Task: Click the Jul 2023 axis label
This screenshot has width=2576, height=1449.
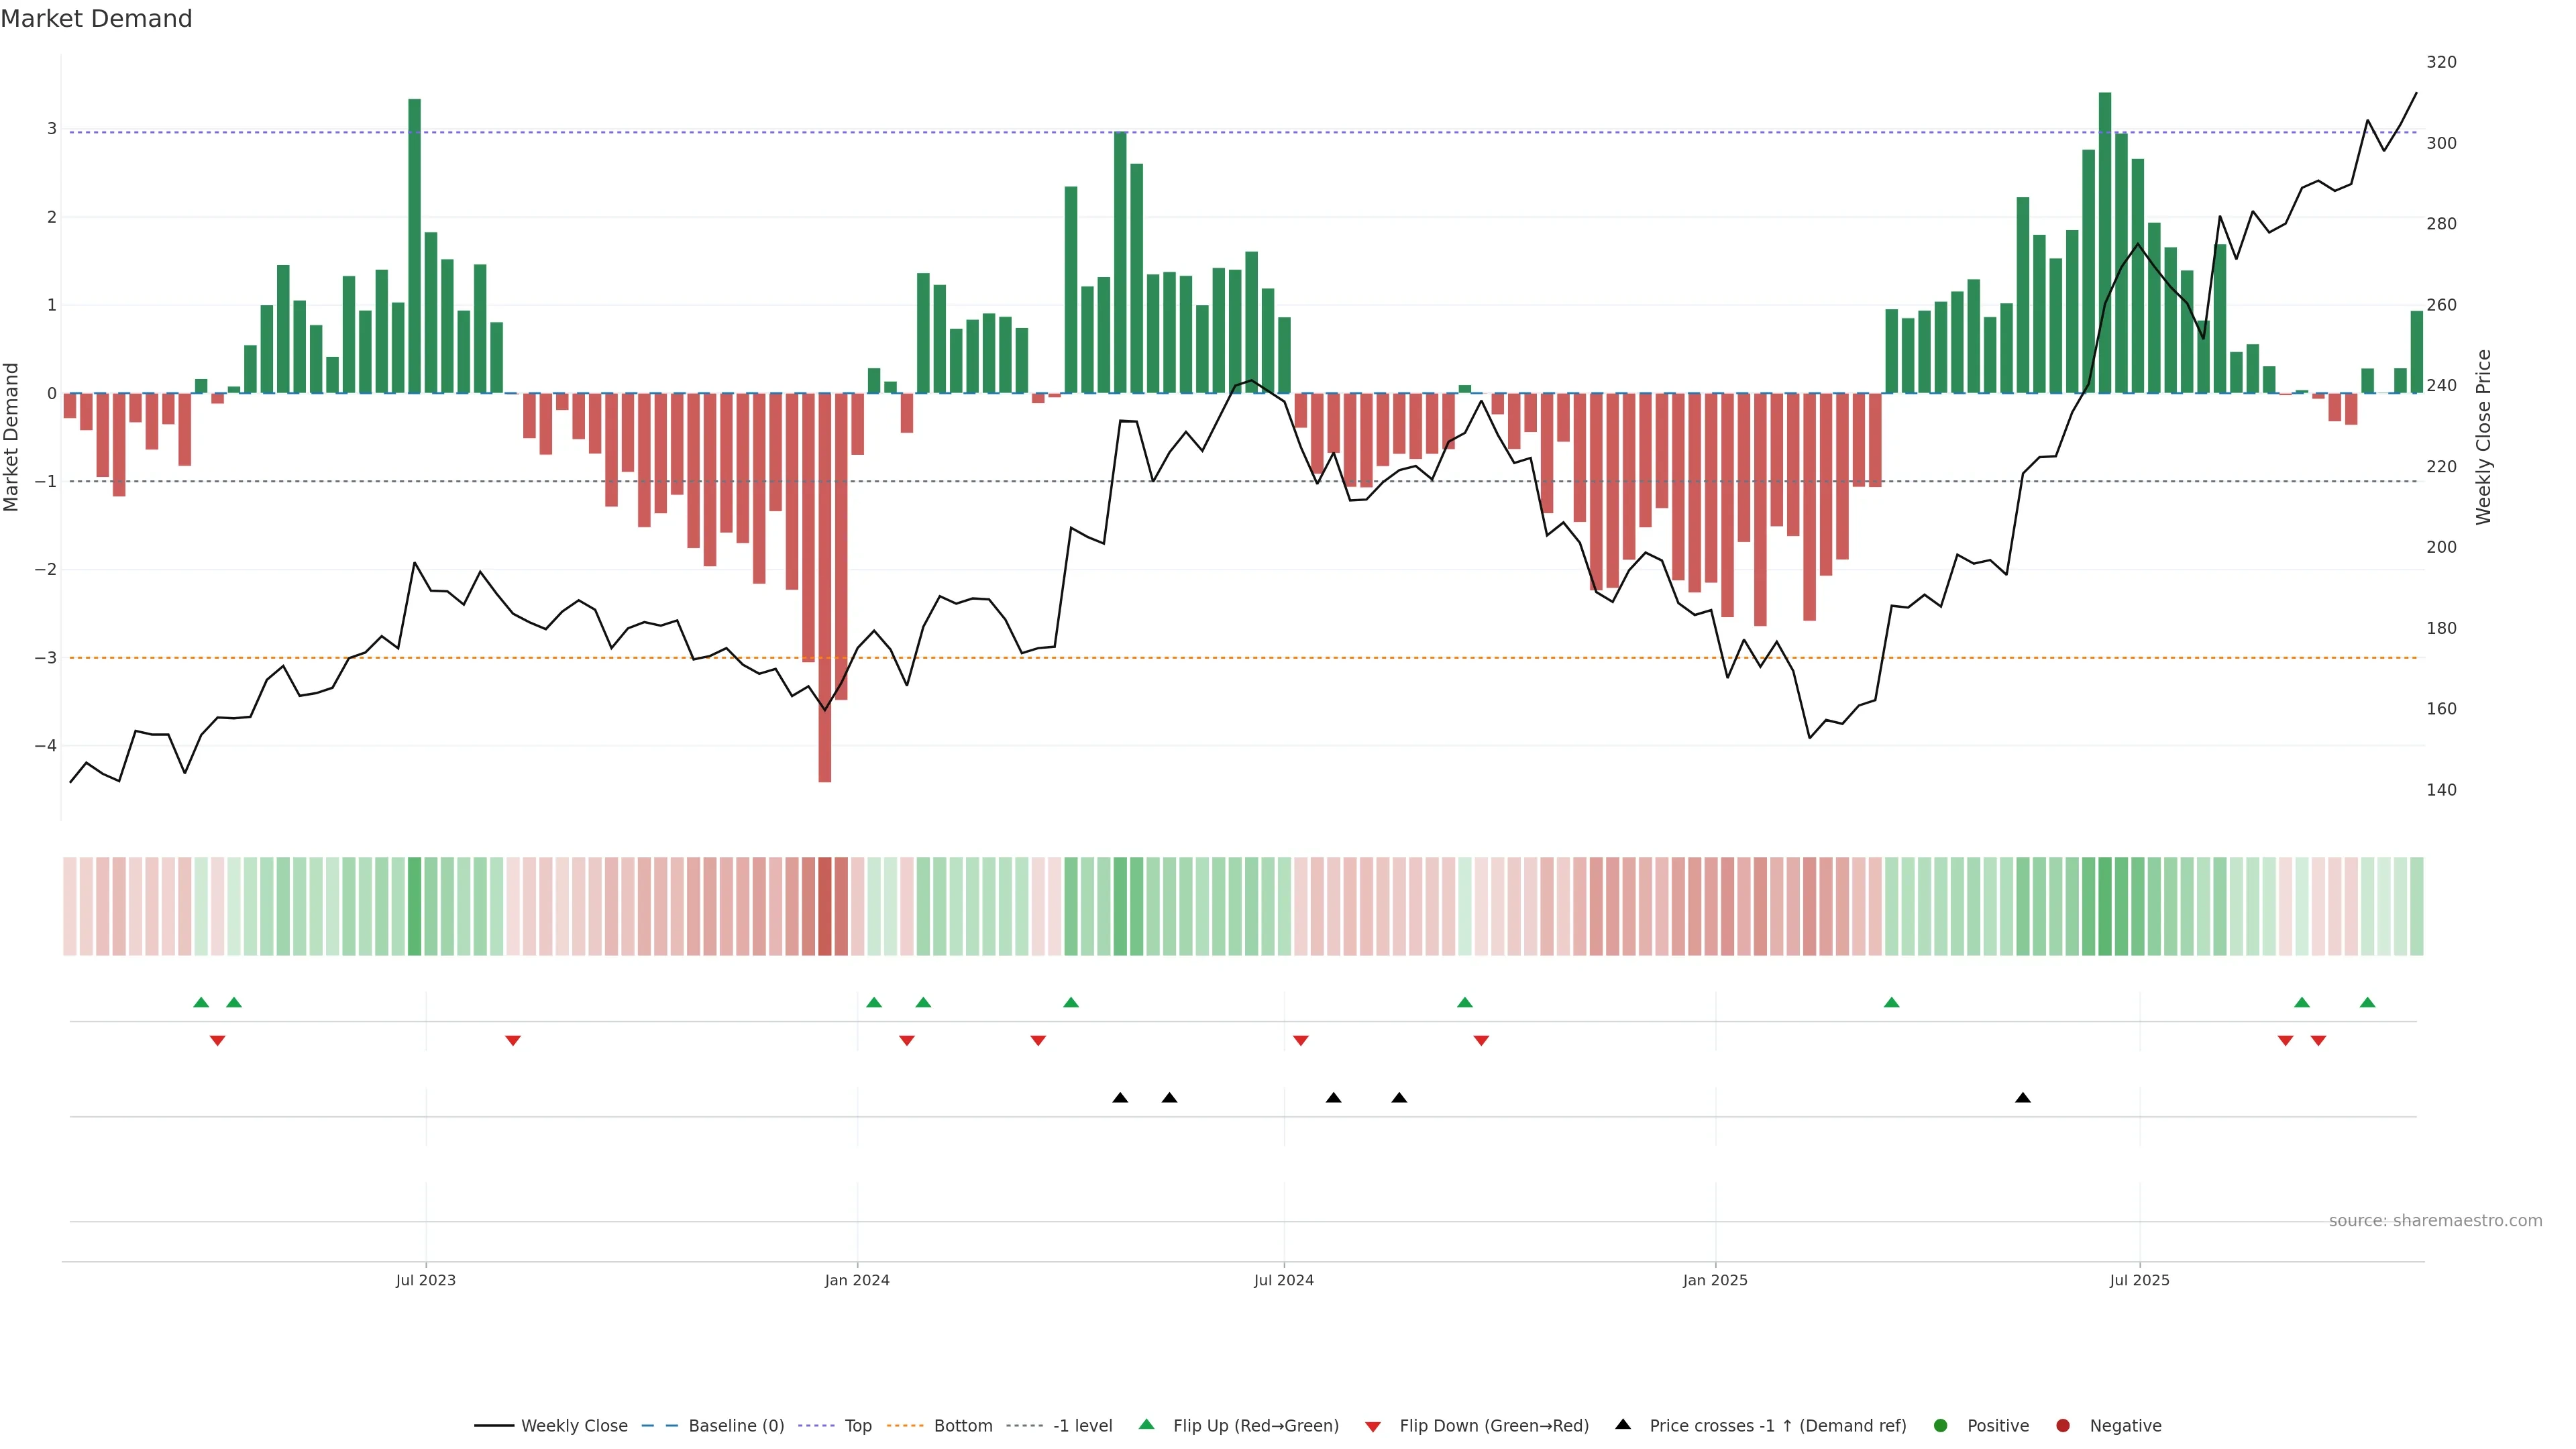Action: tap(425, 1280)
